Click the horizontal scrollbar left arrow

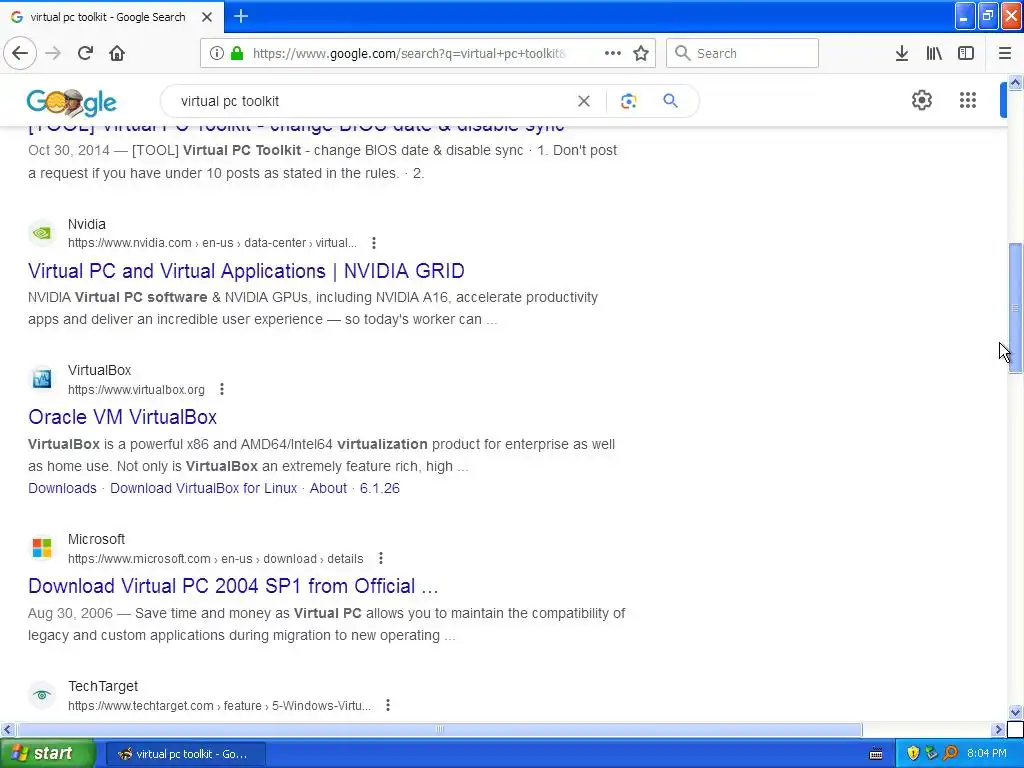click(x=7, y=729)
